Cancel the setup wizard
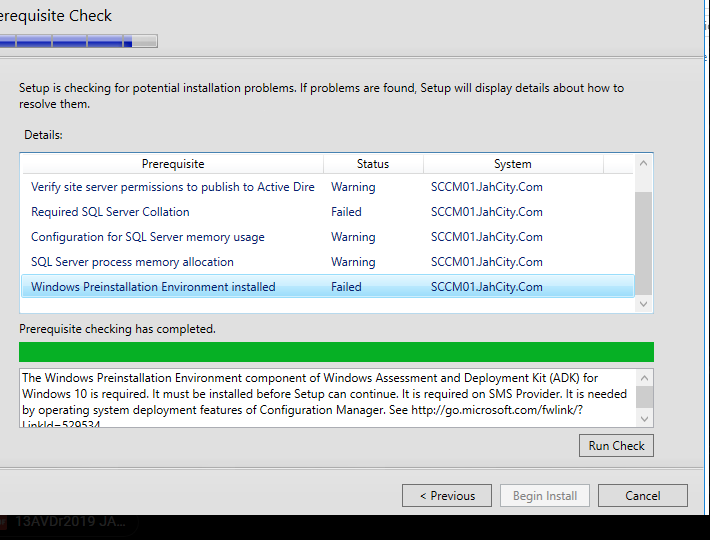The image size is (710, 540). pos(643,496)
